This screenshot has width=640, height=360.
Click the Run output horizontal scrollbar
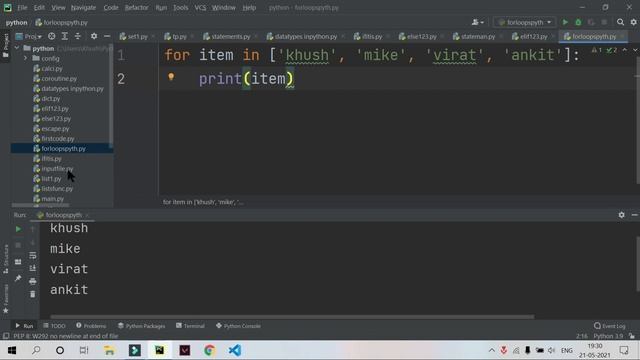coord(292,316)
